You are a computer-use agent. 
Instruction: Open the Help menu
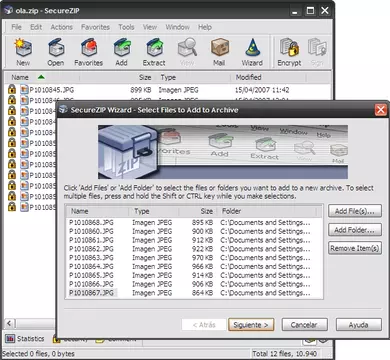(x=205, y=27)
